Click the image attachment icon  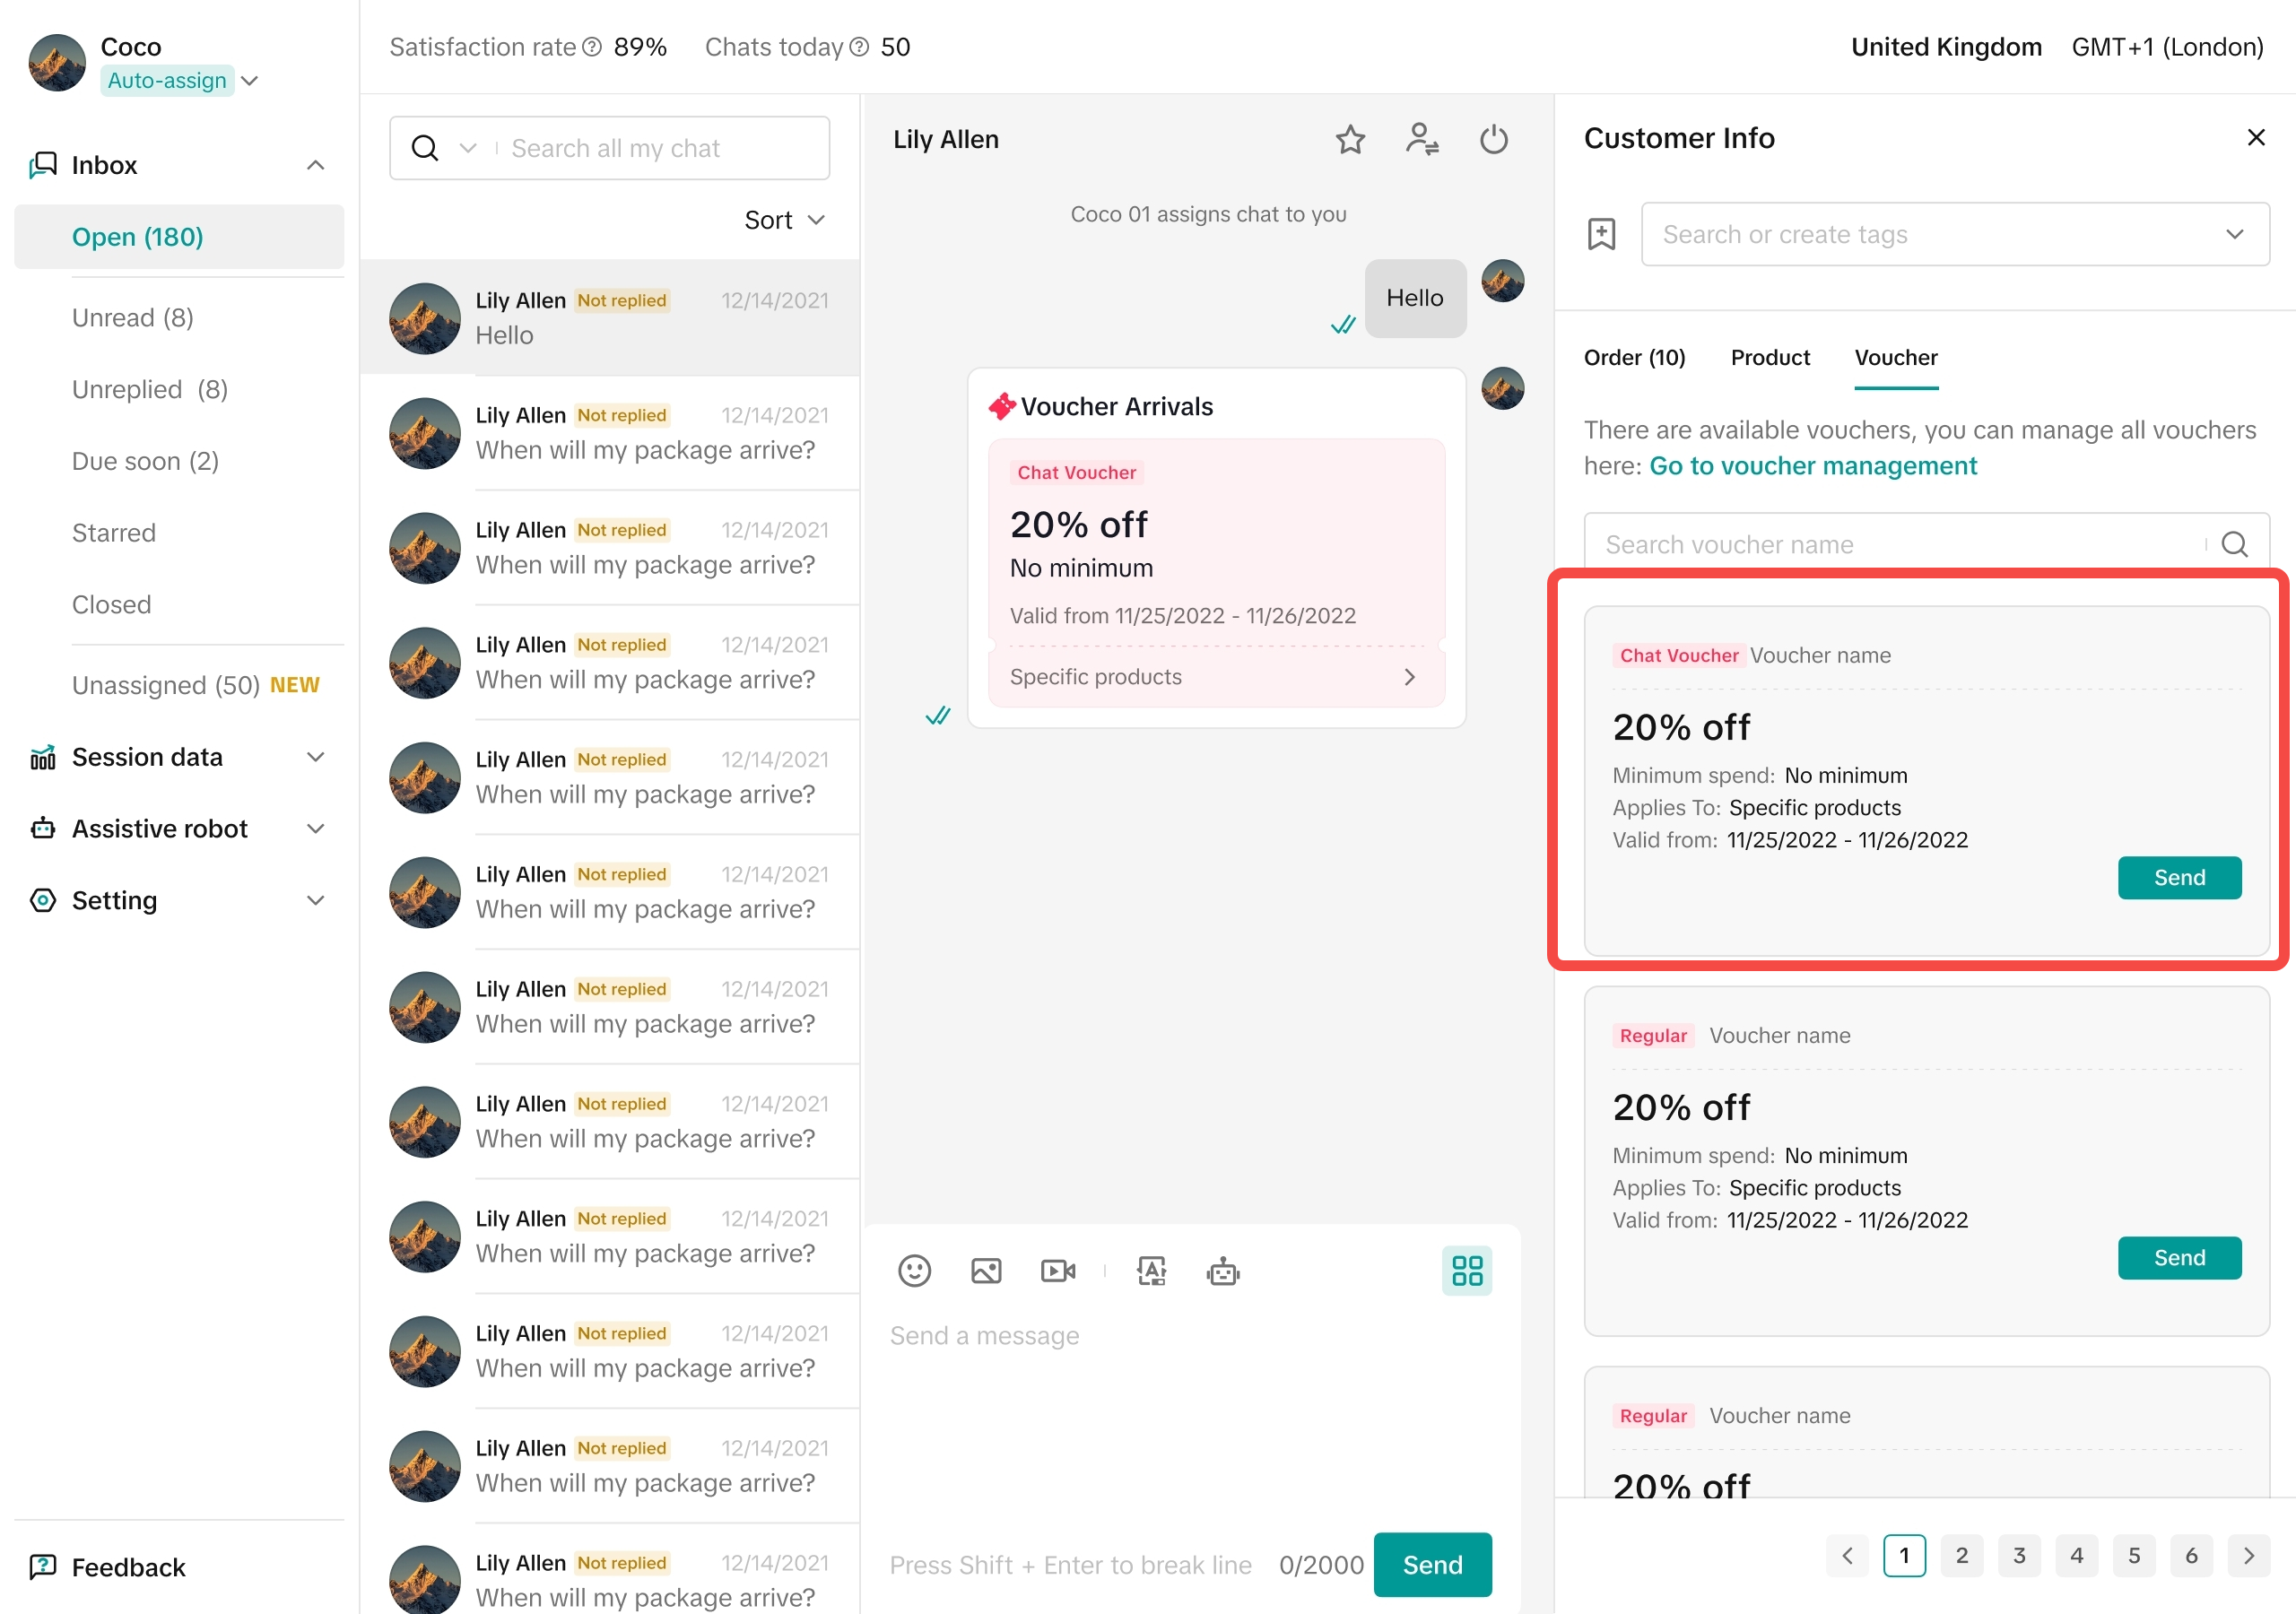point(986,1270)
